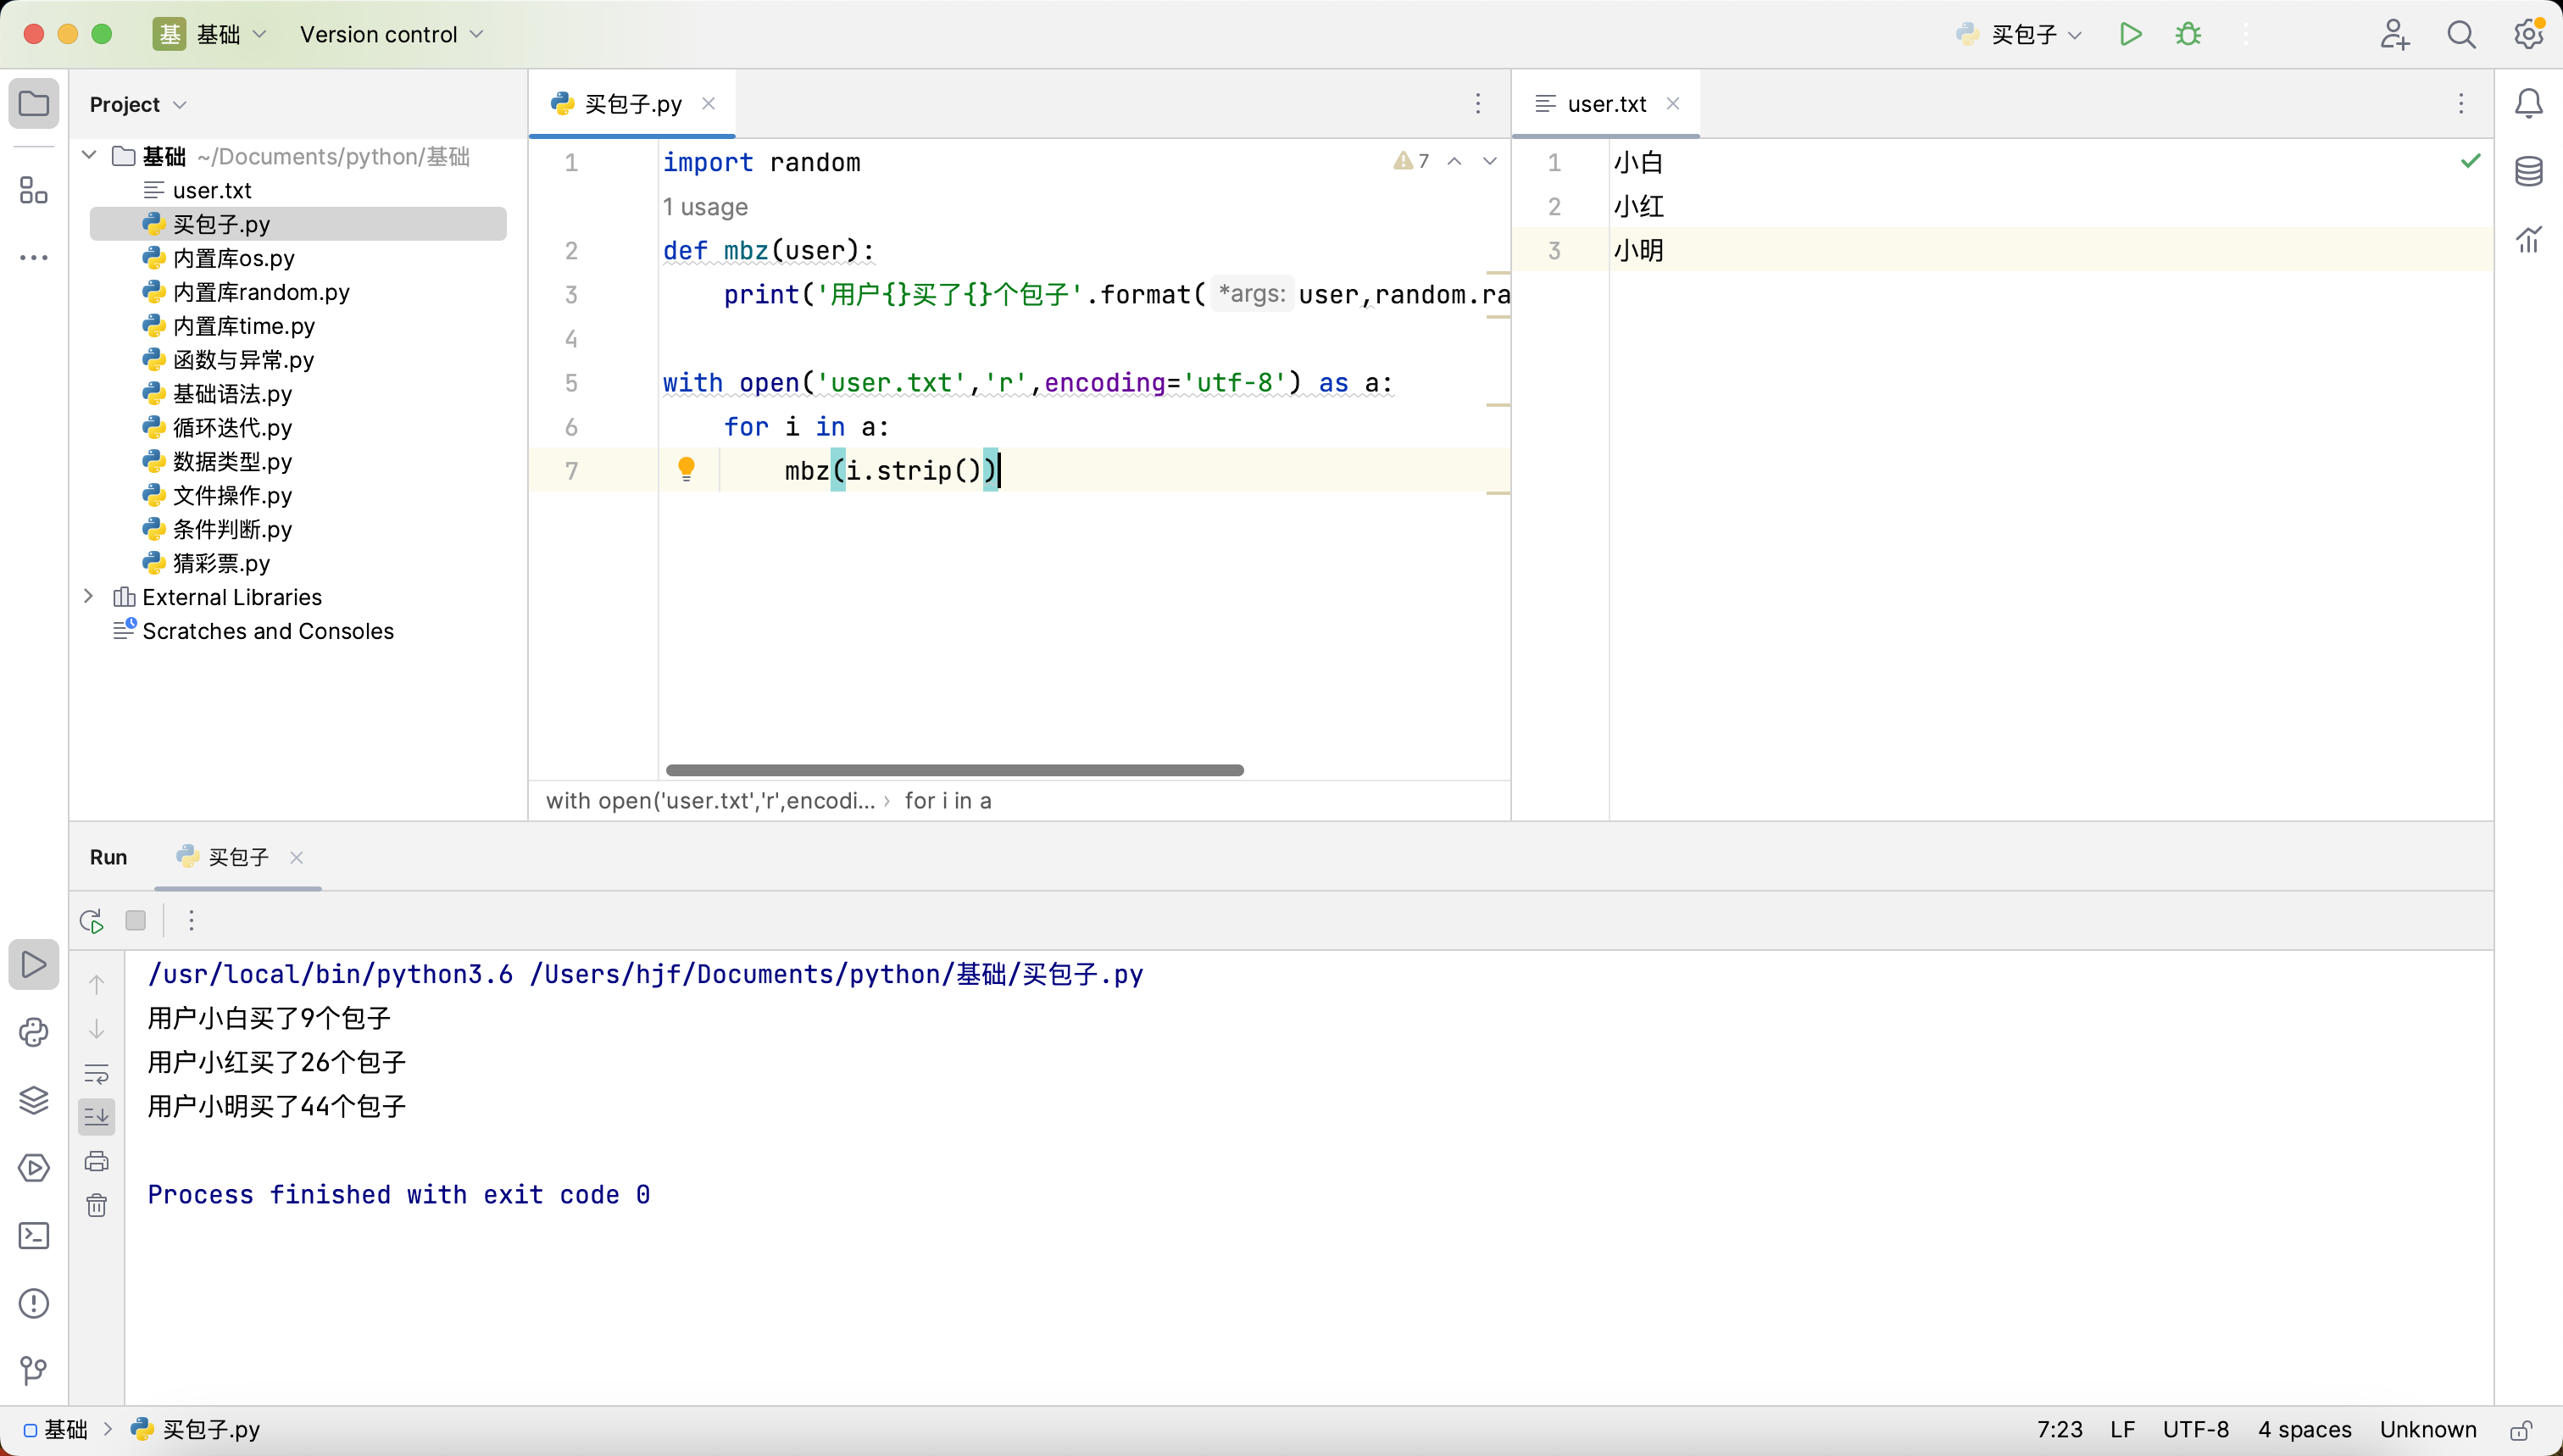Collapse the 基础 project root folder
Viewport: 2563px width, 1456px height.
(x=89, y=155)
